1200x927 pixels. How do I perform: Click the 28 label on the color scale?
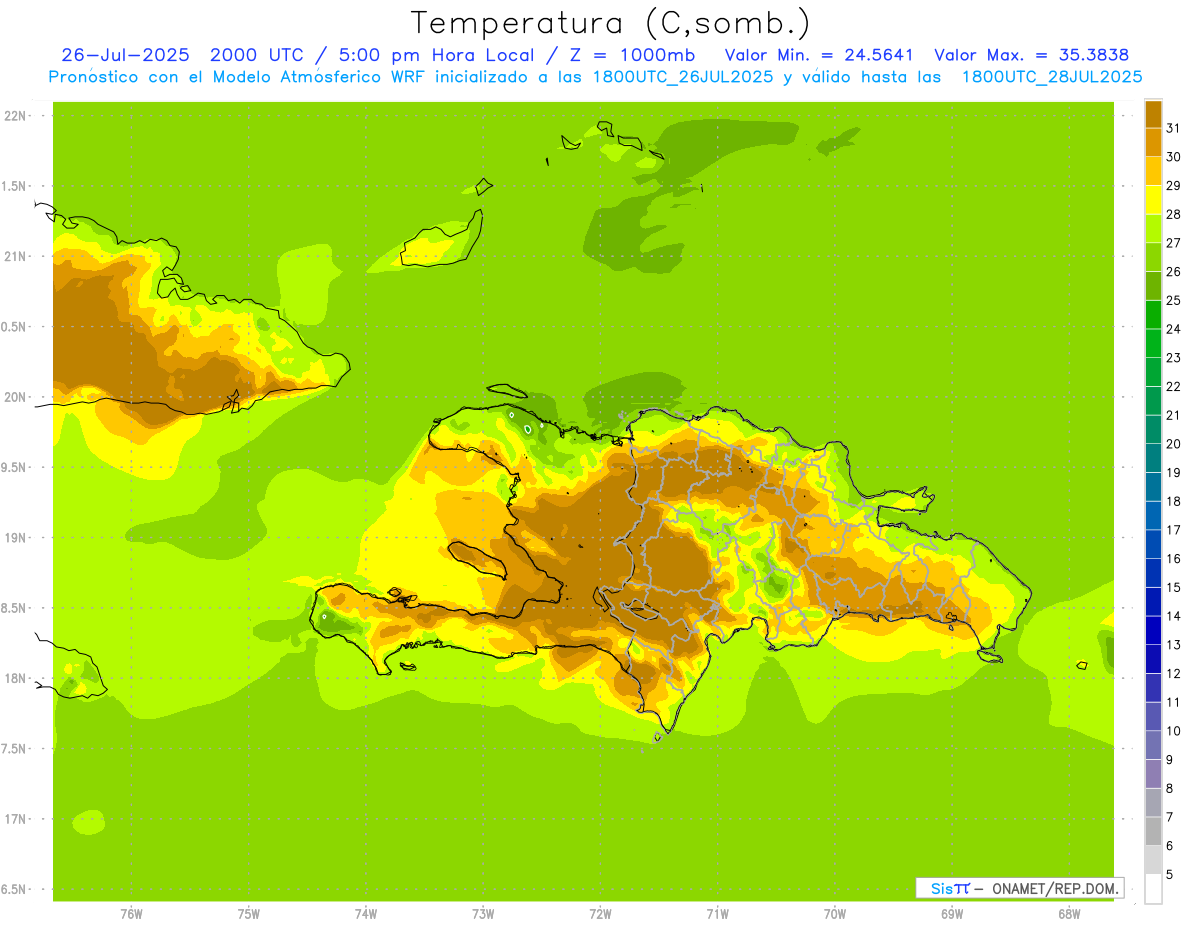[x=1173, y=214]
